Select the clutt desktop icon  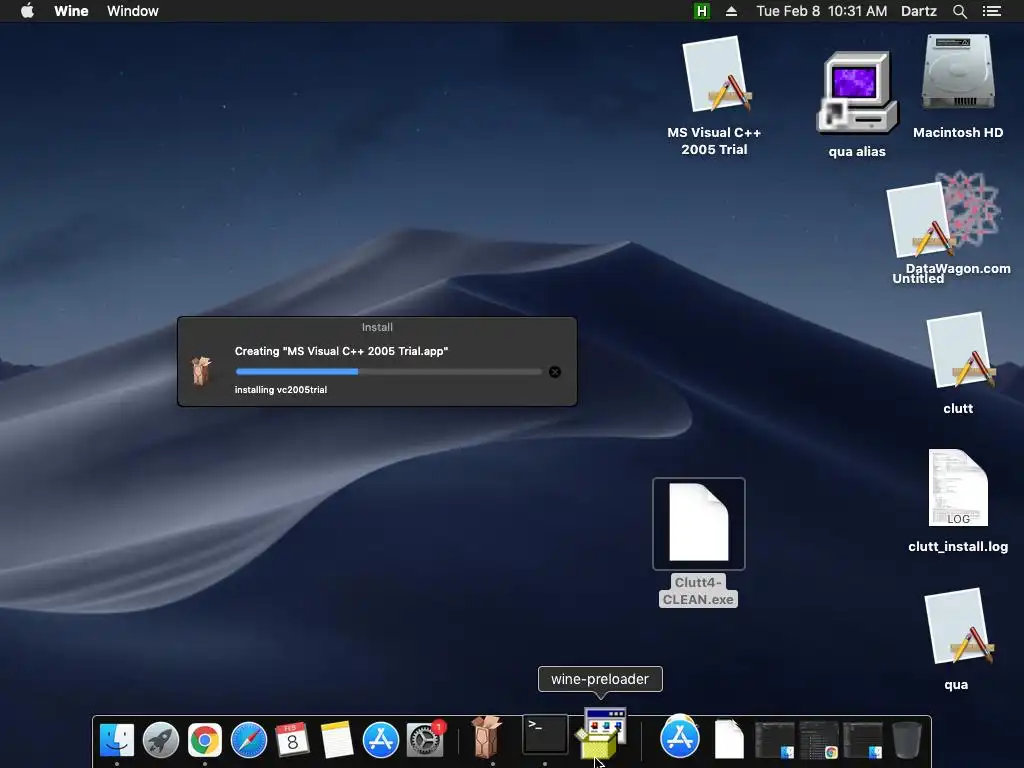[959, 351]
